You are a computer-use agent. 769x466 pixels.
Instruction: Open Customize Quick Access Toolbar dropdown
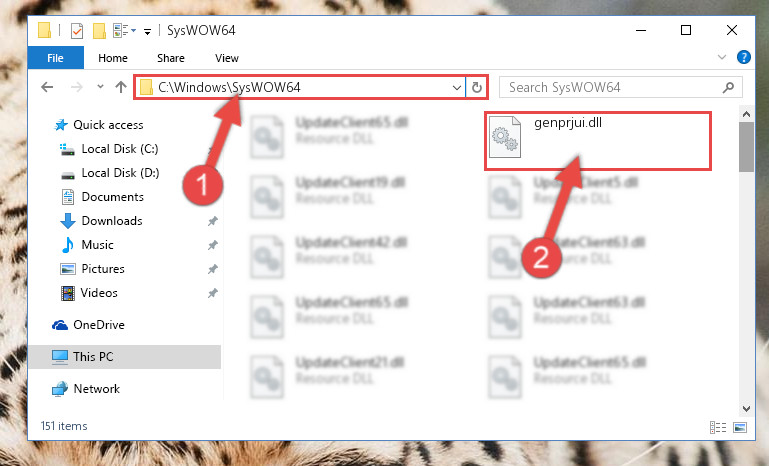[147, 31]
